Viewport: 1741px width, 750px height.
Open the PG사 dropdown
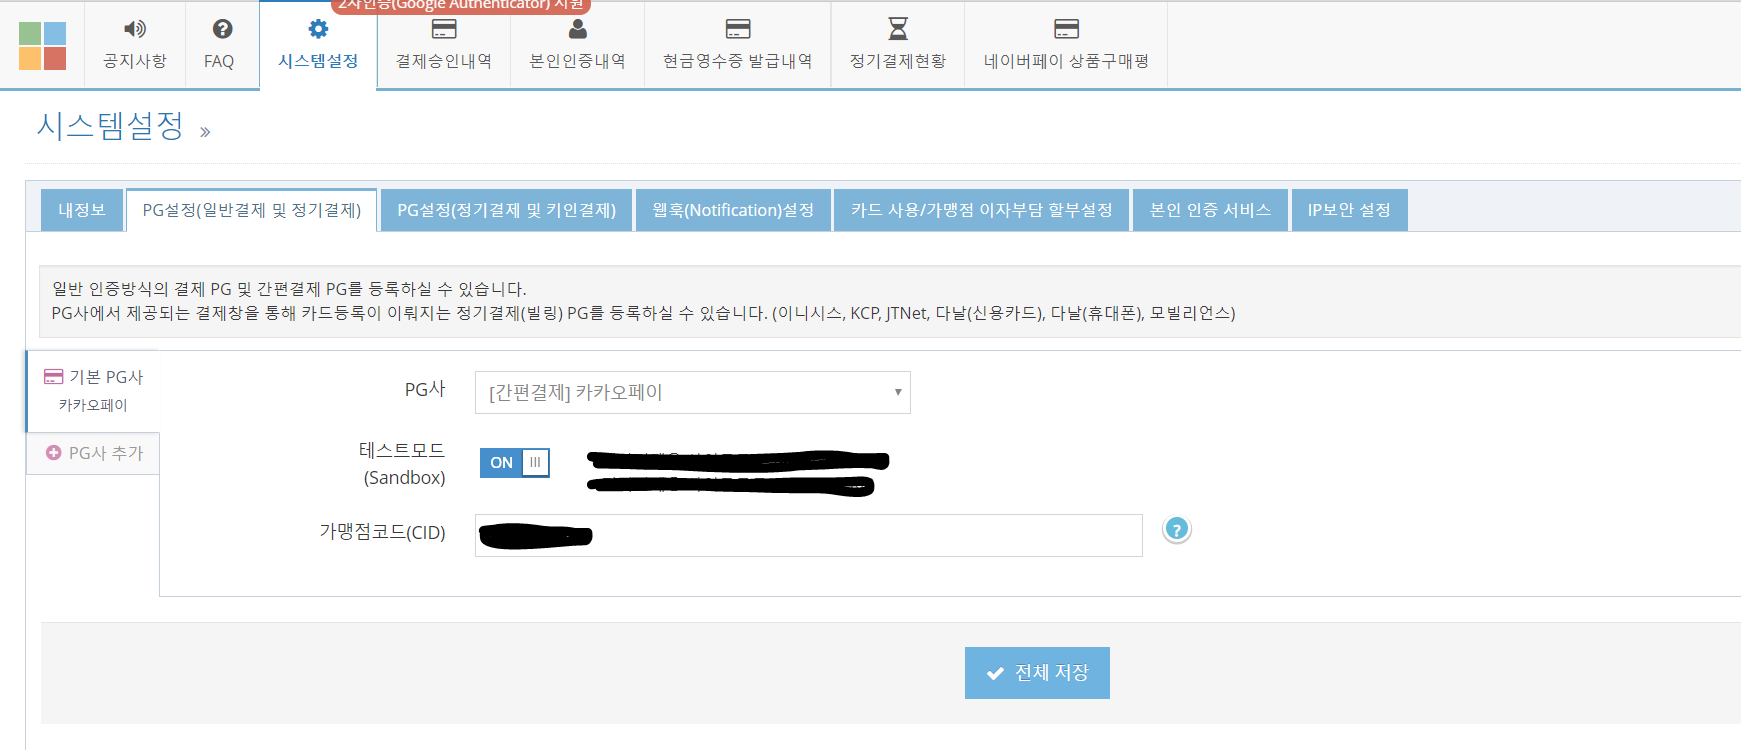(x=692, y=392)
